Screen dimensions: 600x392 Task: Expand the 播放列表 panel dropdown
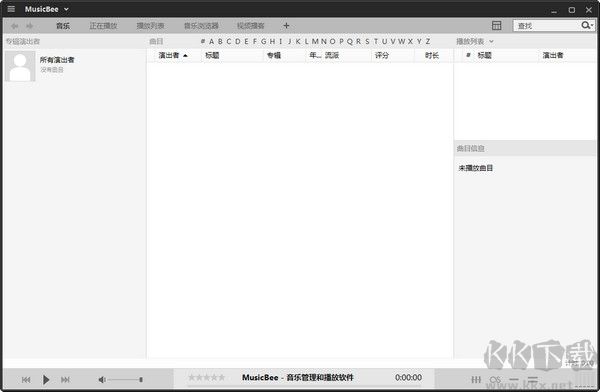[491, 41]
